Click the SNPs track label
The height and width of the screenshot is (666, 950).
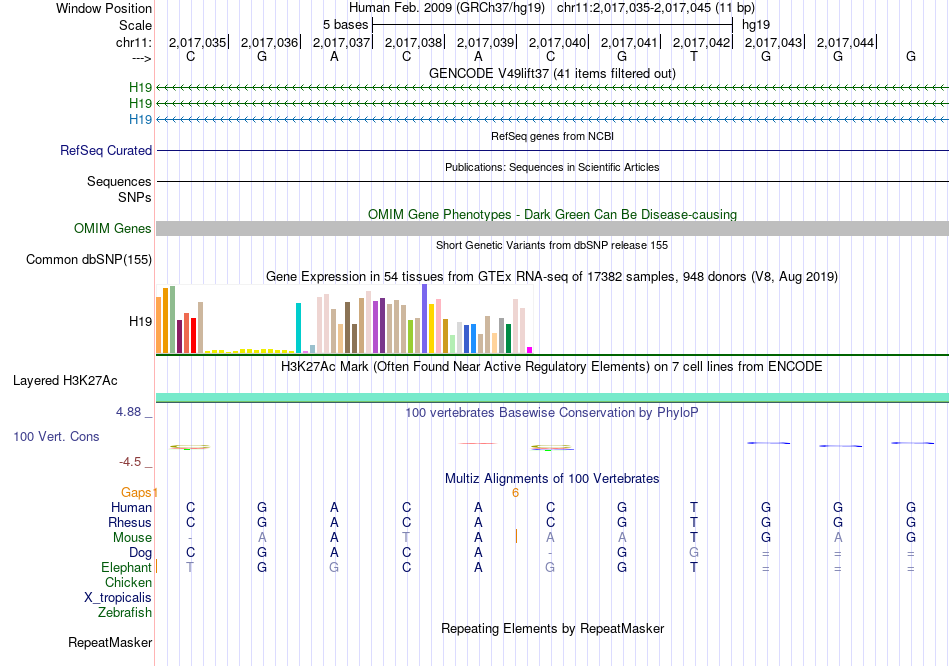pos(135,197)
